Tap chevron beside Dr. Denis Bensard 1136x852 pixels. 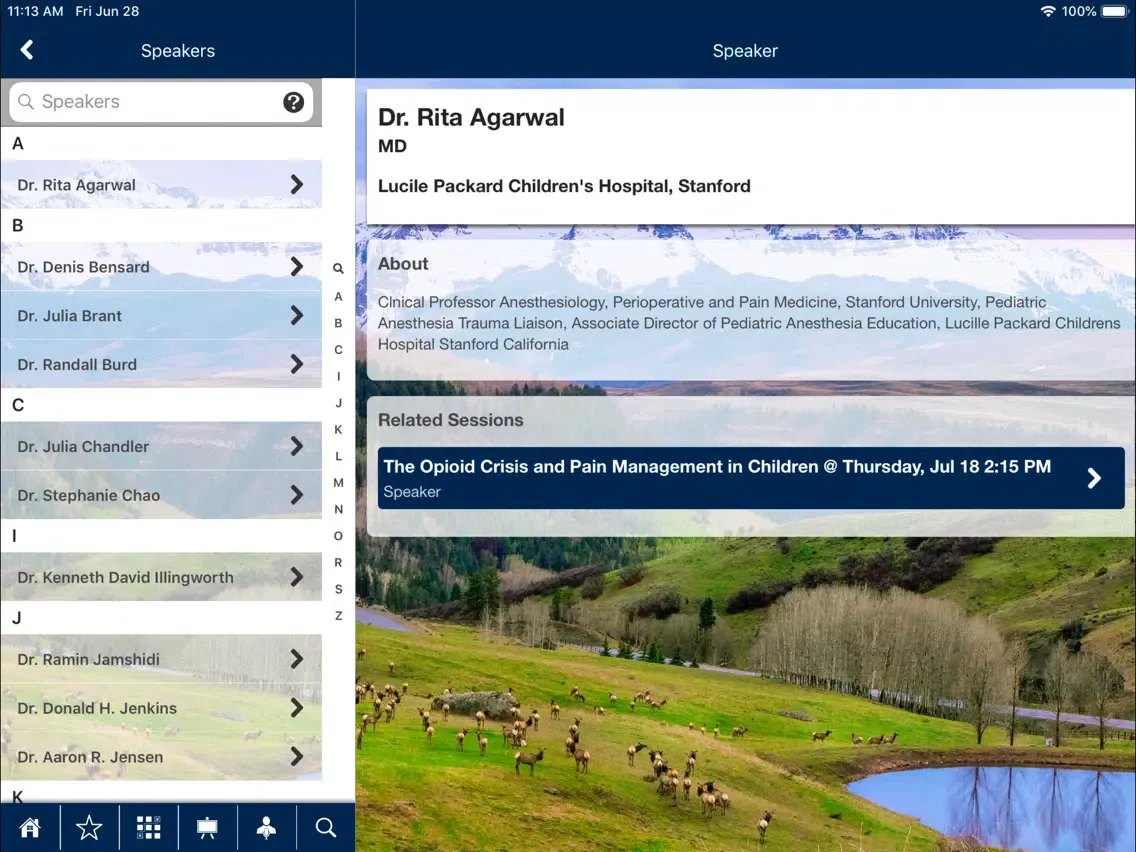click(x=297, y=267)
